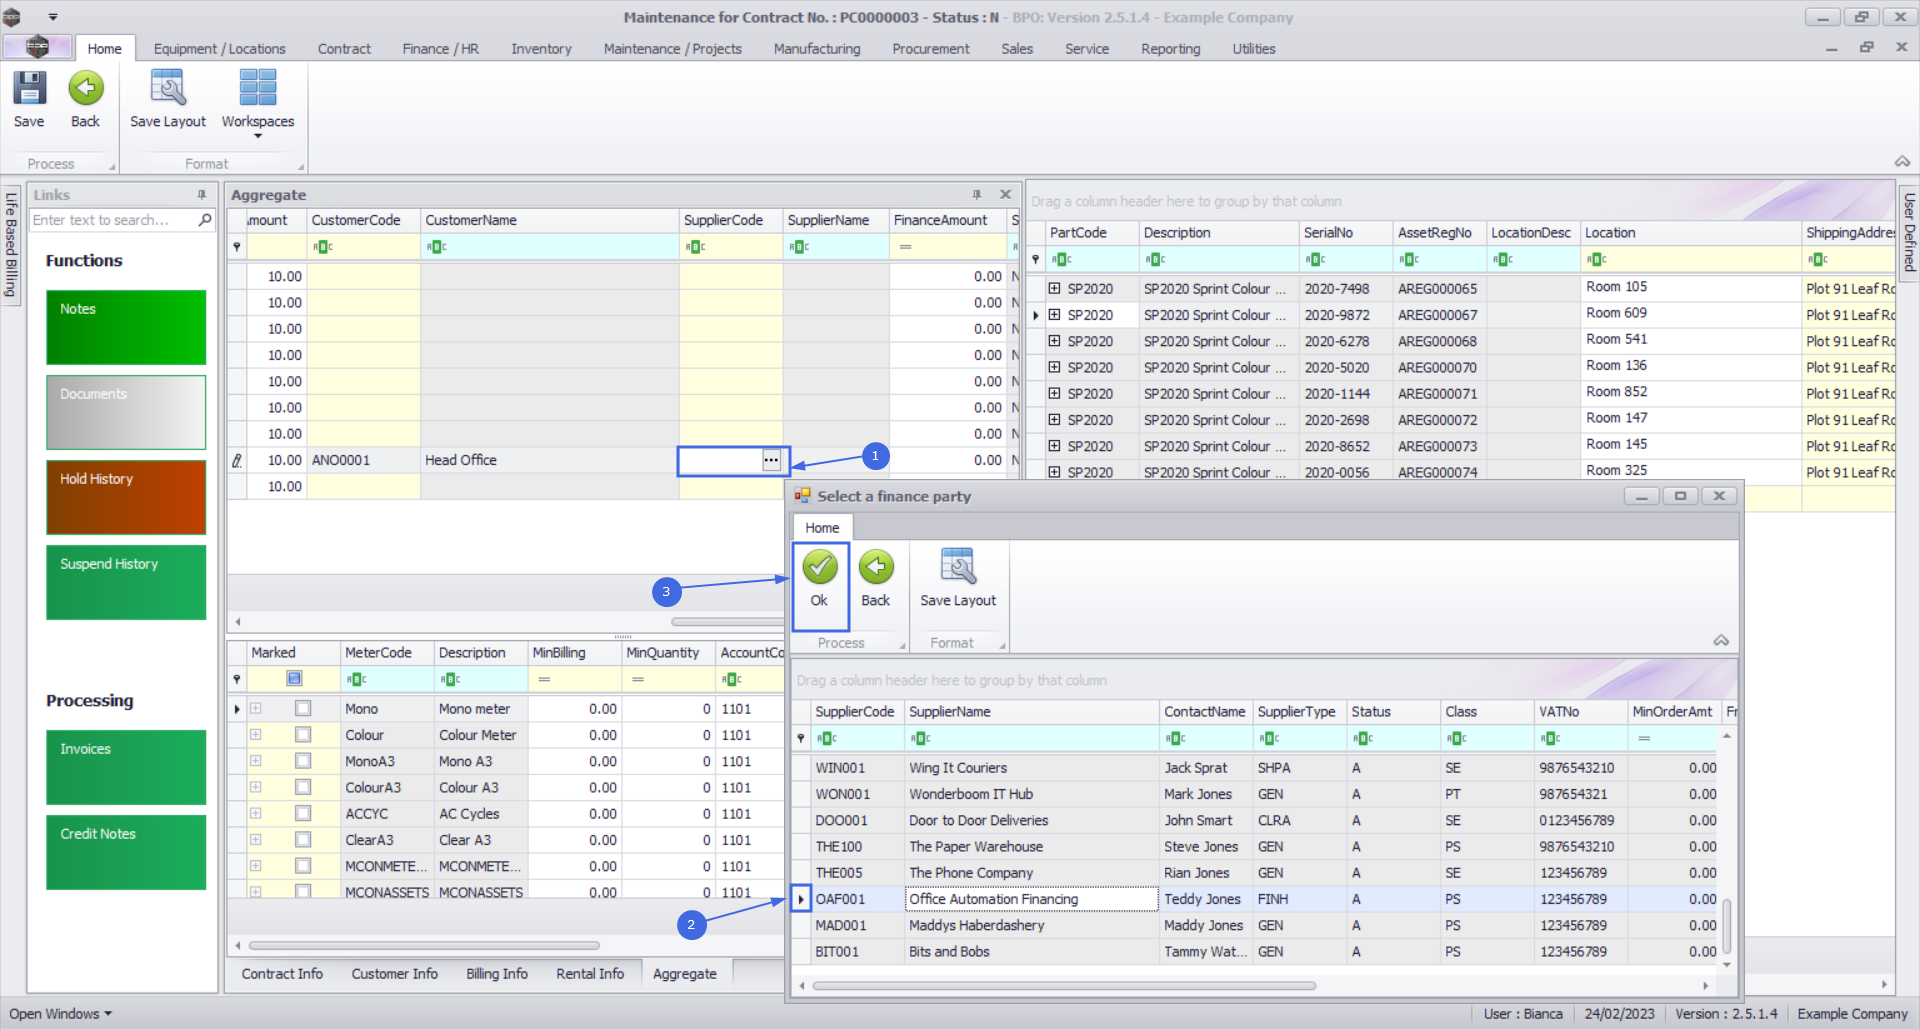Click the Documents function tile
This screenshot has height=1030, width=1920.
pos(126,412)
